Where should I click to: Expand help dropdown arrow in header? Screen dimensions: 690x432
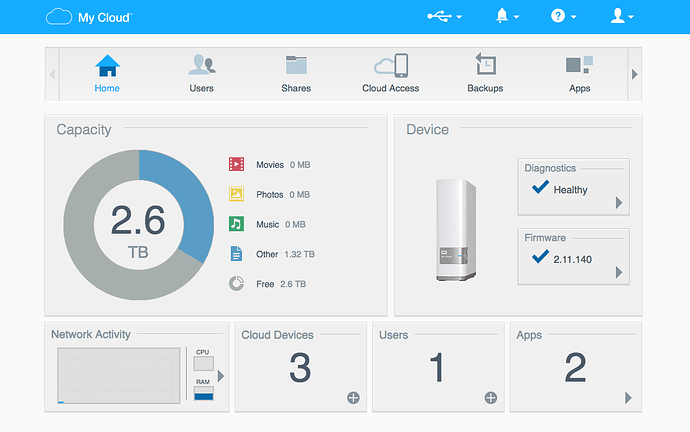573,17
